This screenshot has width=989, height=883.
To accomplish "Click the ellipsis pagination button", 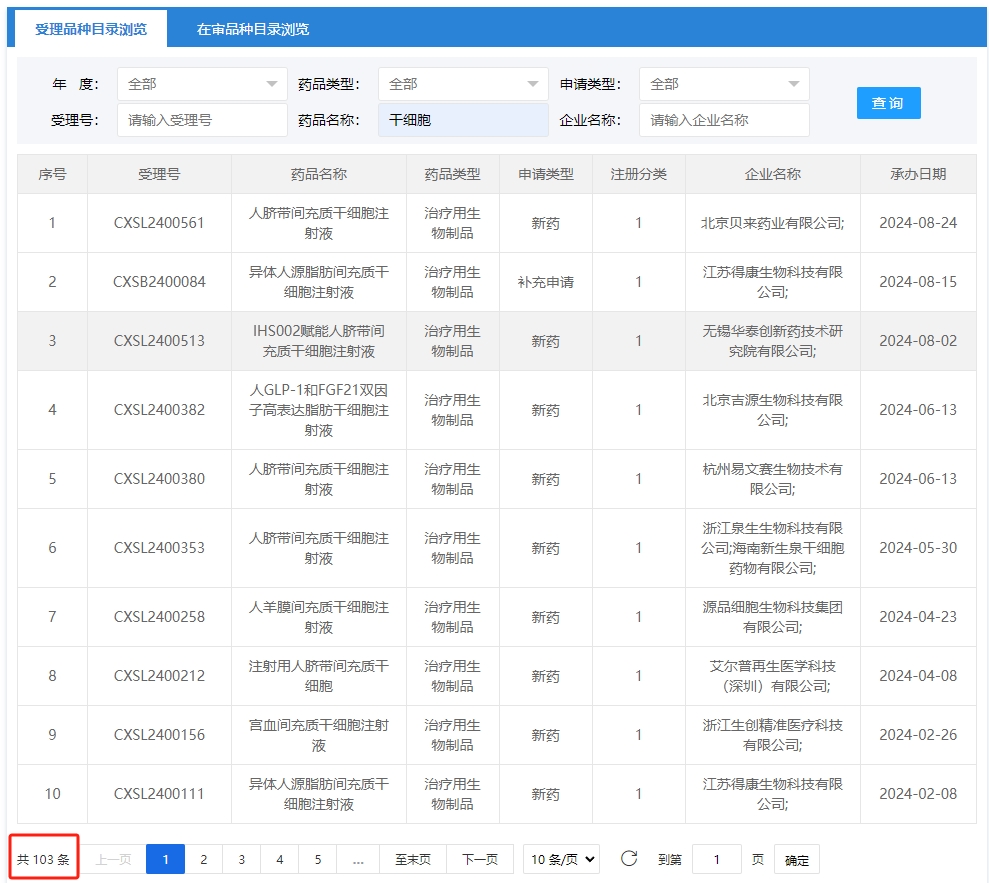I will click(x=358, y=859).
